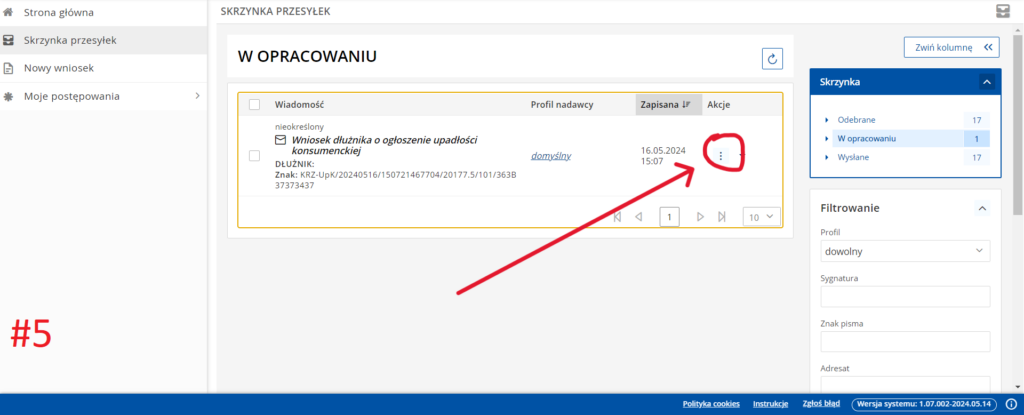The height and width of the screenshot is (415, 1024).
Task: Click the info icon in the footer
Action: point(1011,404)
